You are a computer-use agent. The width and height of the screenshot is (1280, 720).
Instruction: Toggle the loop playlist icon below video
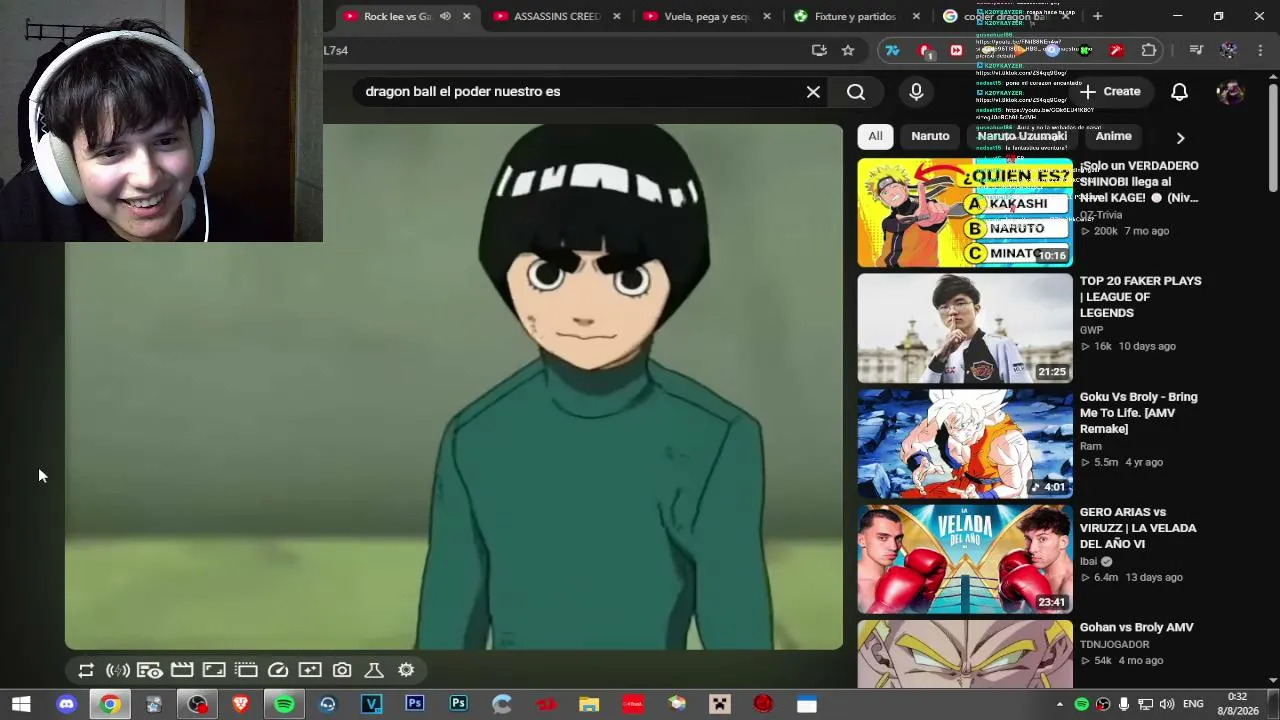(x=86, y=670)
